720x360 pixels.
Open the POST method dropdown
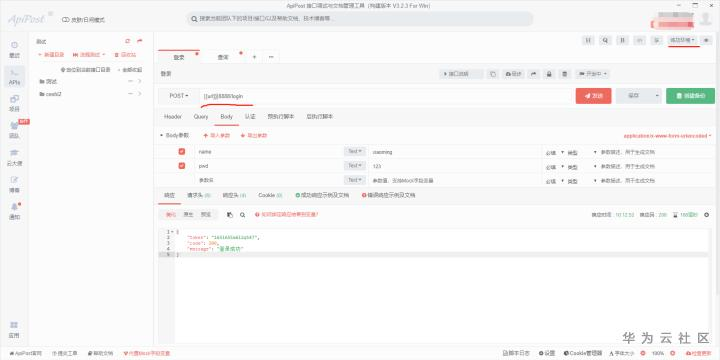(179, 96)
